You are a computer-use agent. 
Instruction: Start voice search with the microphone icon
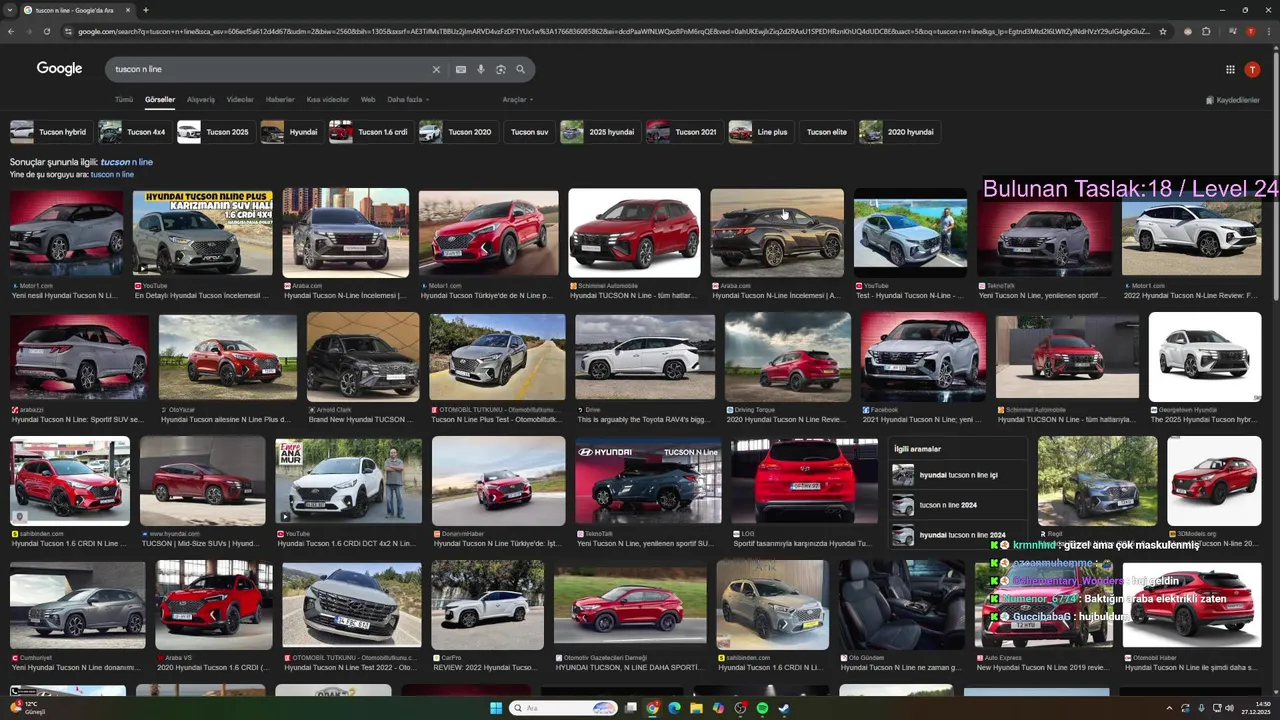(x=481, y=69)
